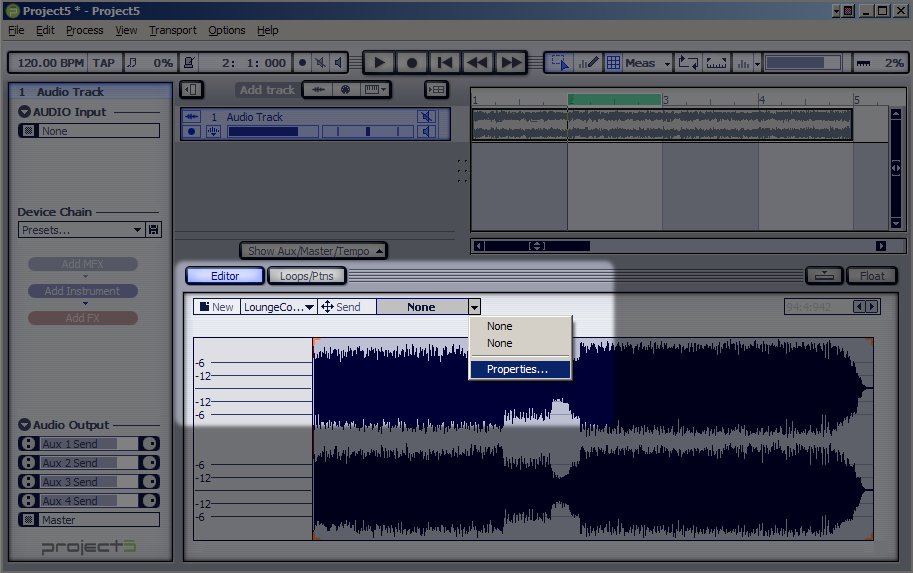913x573 pixels.
Task: Return to start with the rewind-to-beginning button
Action: point(445,62)
